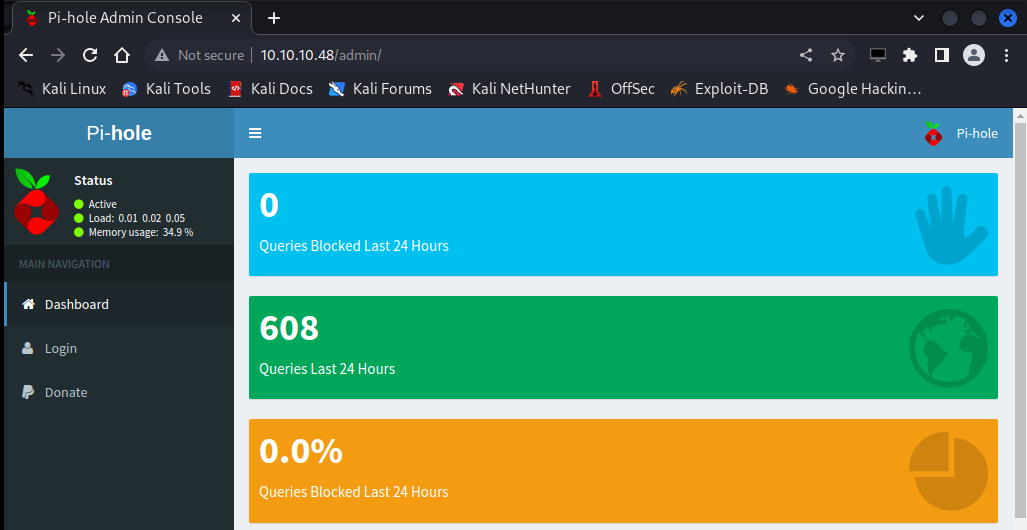The height and width of the screenshot is (530, 1027).
Task: Click the scrollbar up arrow
Action: [1020, 115]
